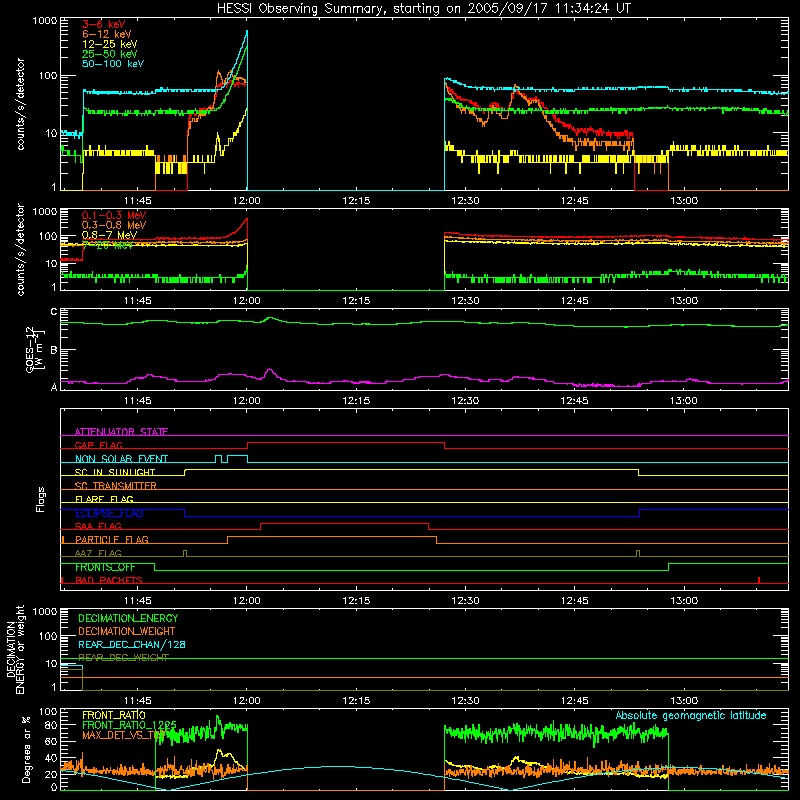800x800 pixels.
Task: Select the SC_TRANSMITTER flag label
Action: tap(116, 486)
